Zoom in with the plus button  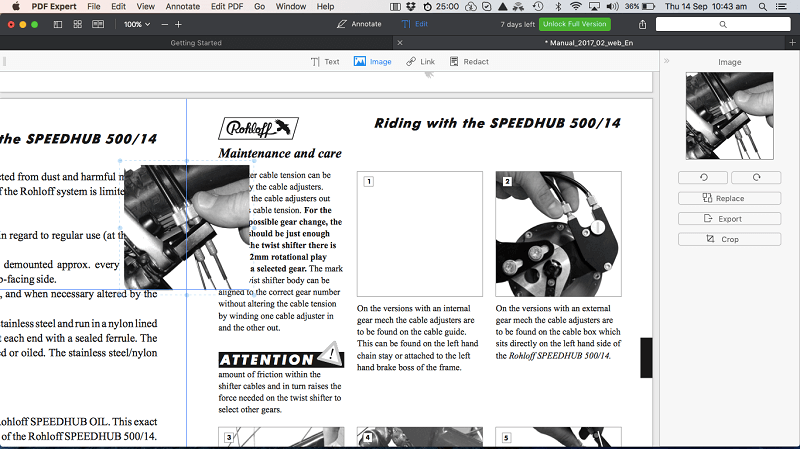[x=178, y=24]
